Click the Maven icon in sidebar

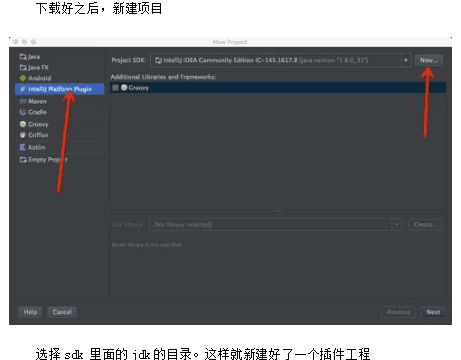pos(23,101)
